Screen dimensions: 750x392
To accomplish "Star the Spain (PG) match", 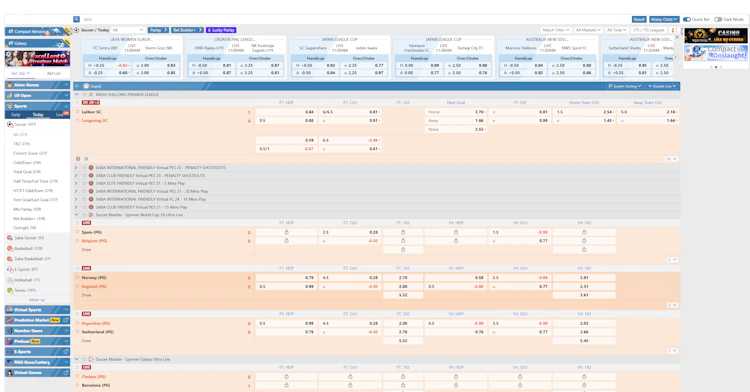I will [x=77, y=232].
